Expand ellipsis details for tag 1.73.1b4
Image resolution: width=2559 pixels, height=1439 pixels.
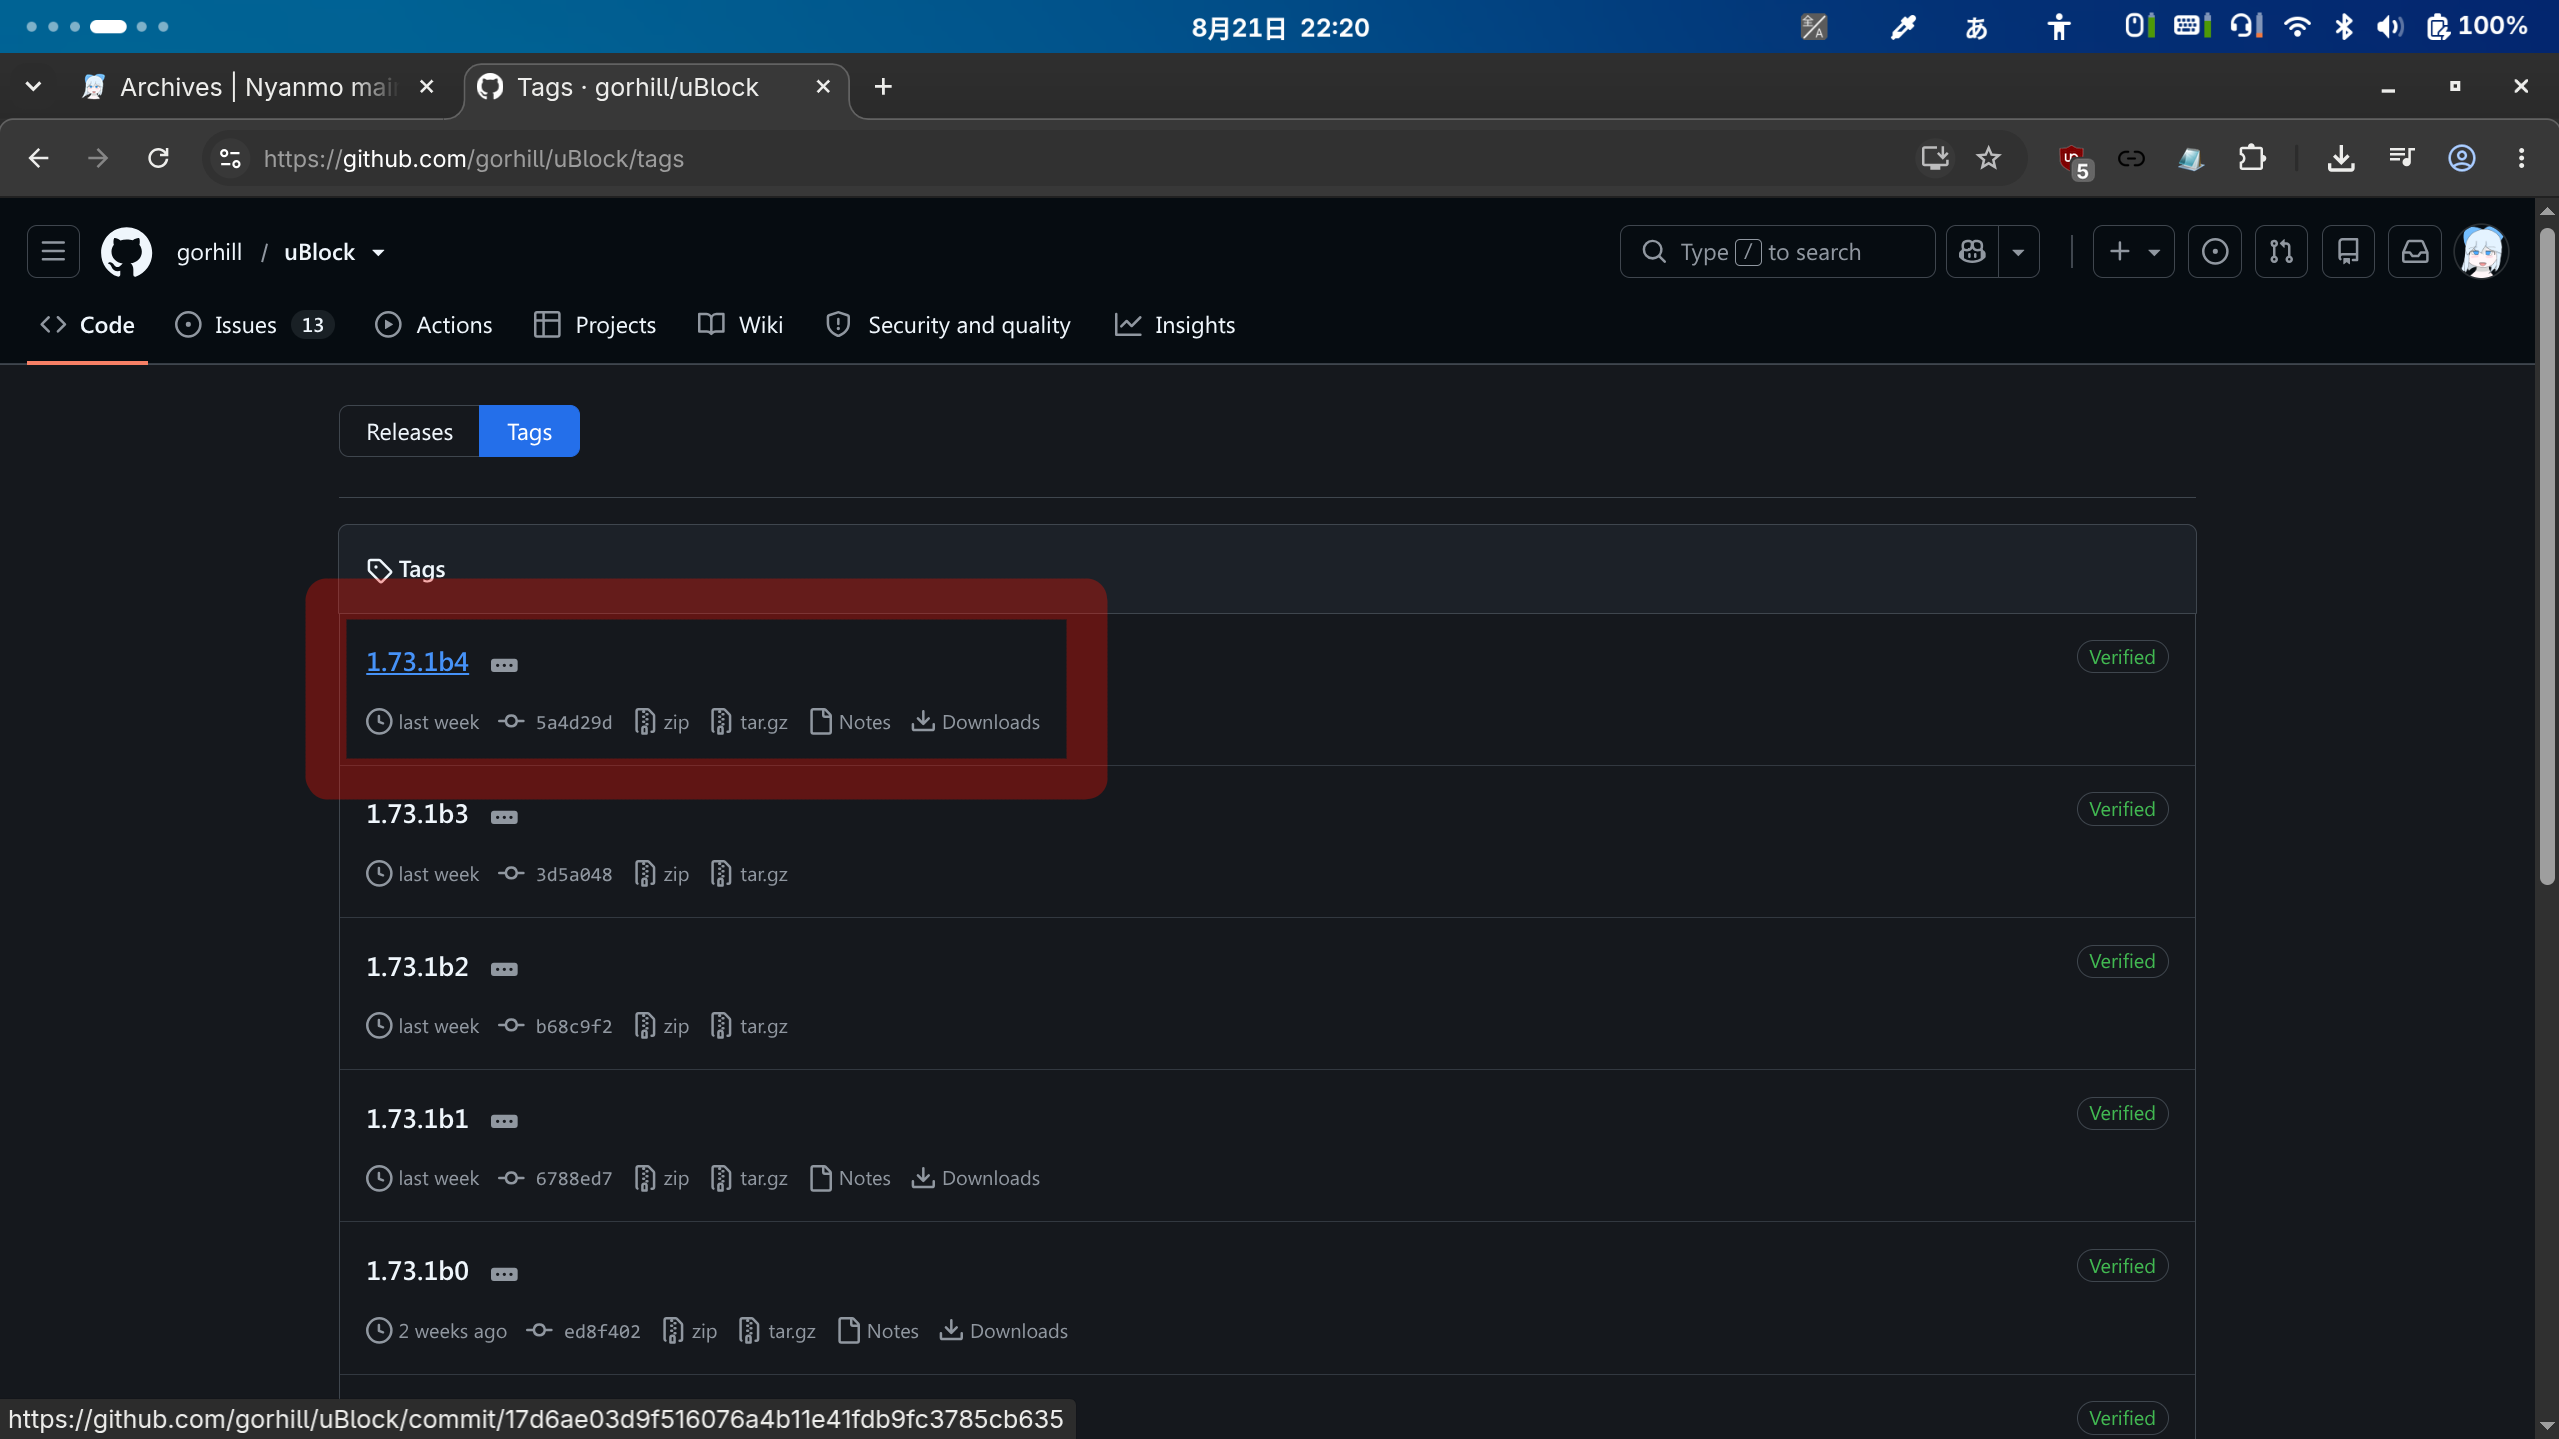[504, 665]
